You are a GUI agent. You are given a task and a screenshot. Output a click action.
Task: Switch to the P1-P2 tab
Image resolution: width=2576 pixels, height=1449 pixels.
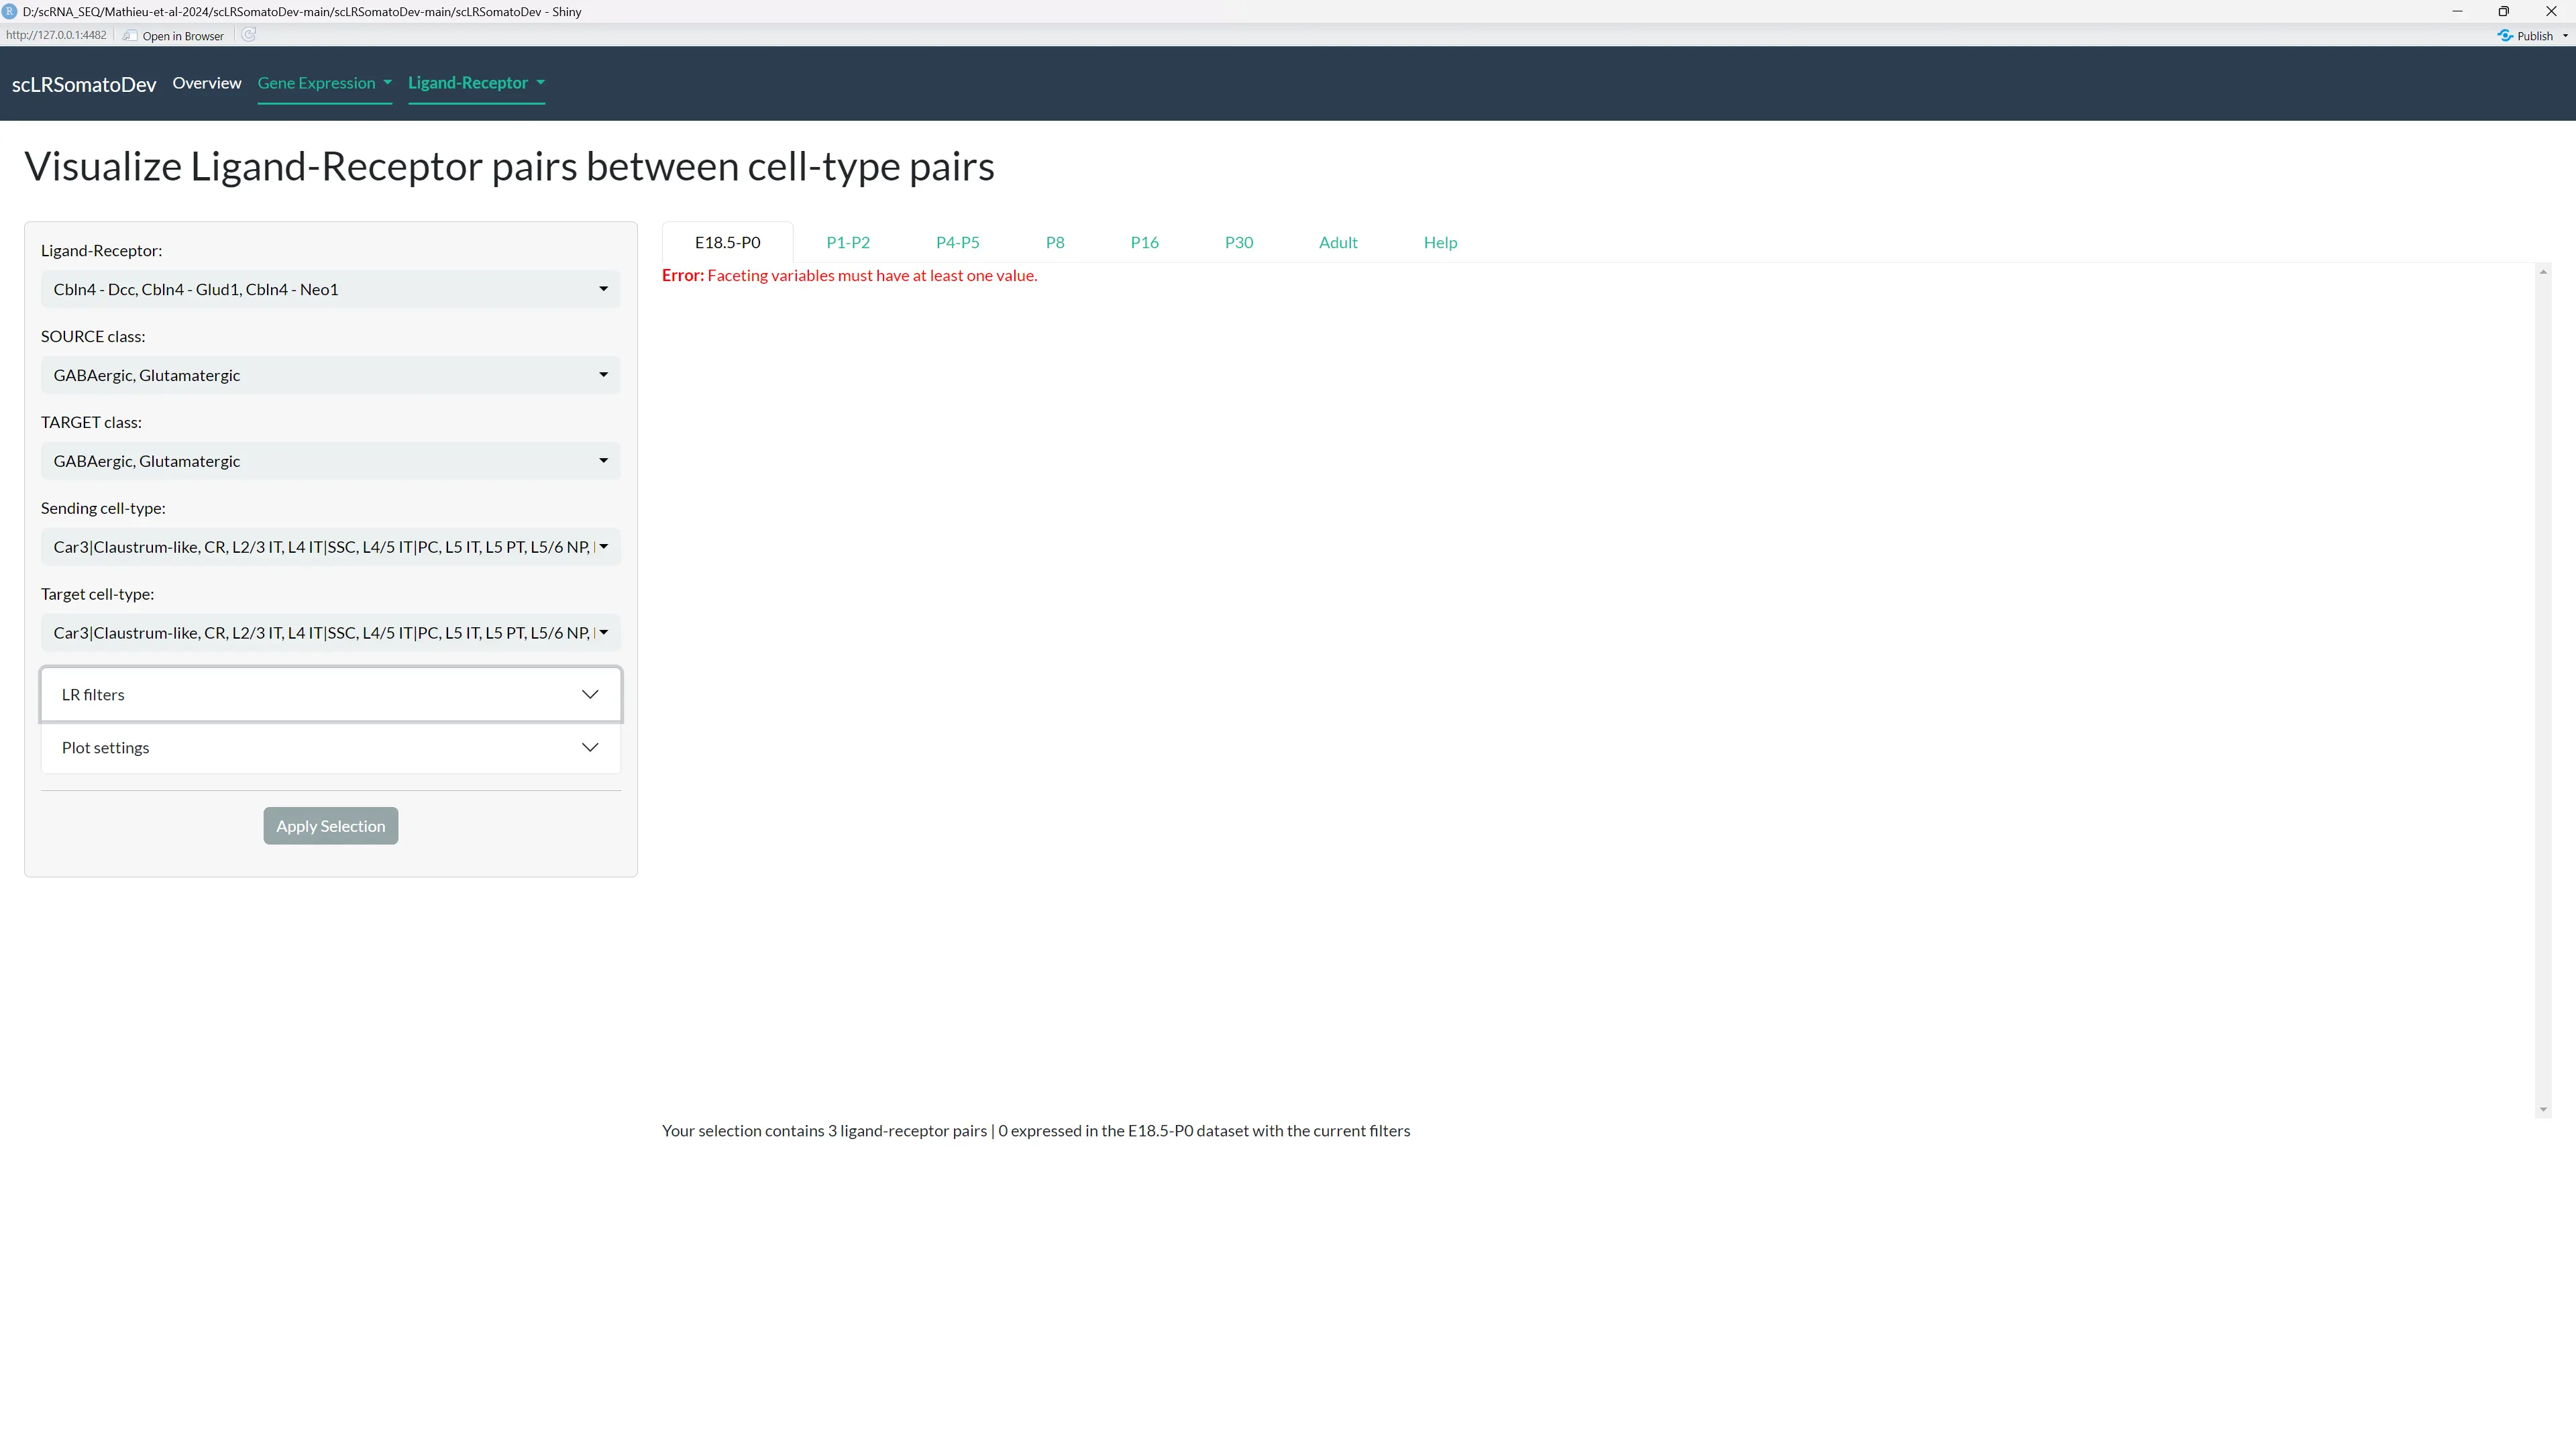click(x=848, y=242)
